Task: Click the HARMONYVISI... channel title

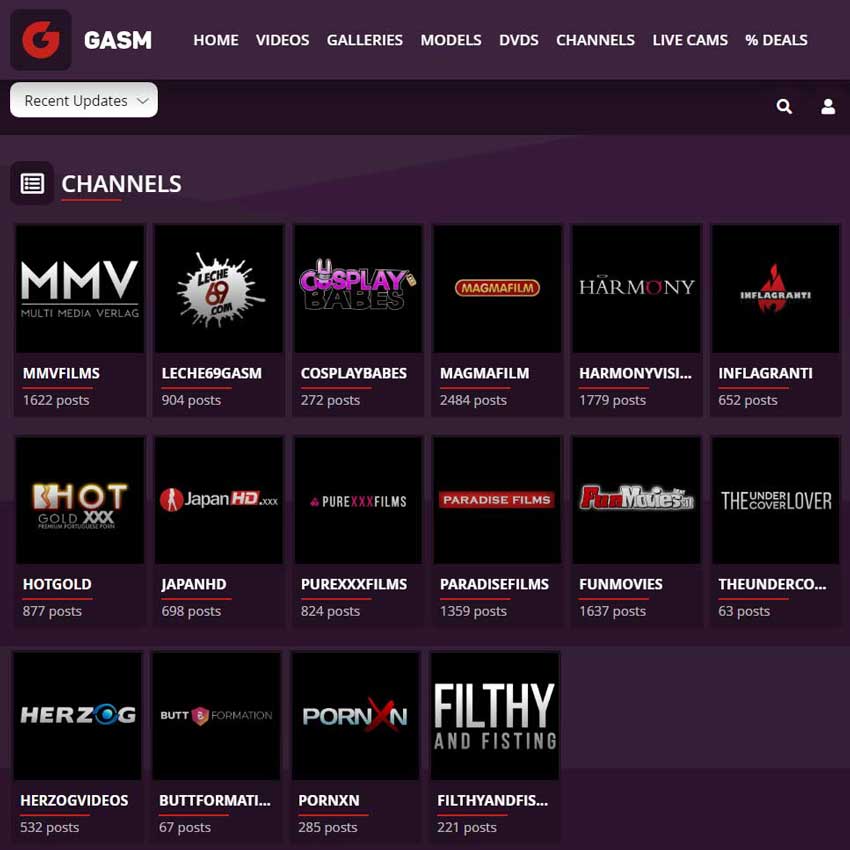Action: (x=635, y=374)
